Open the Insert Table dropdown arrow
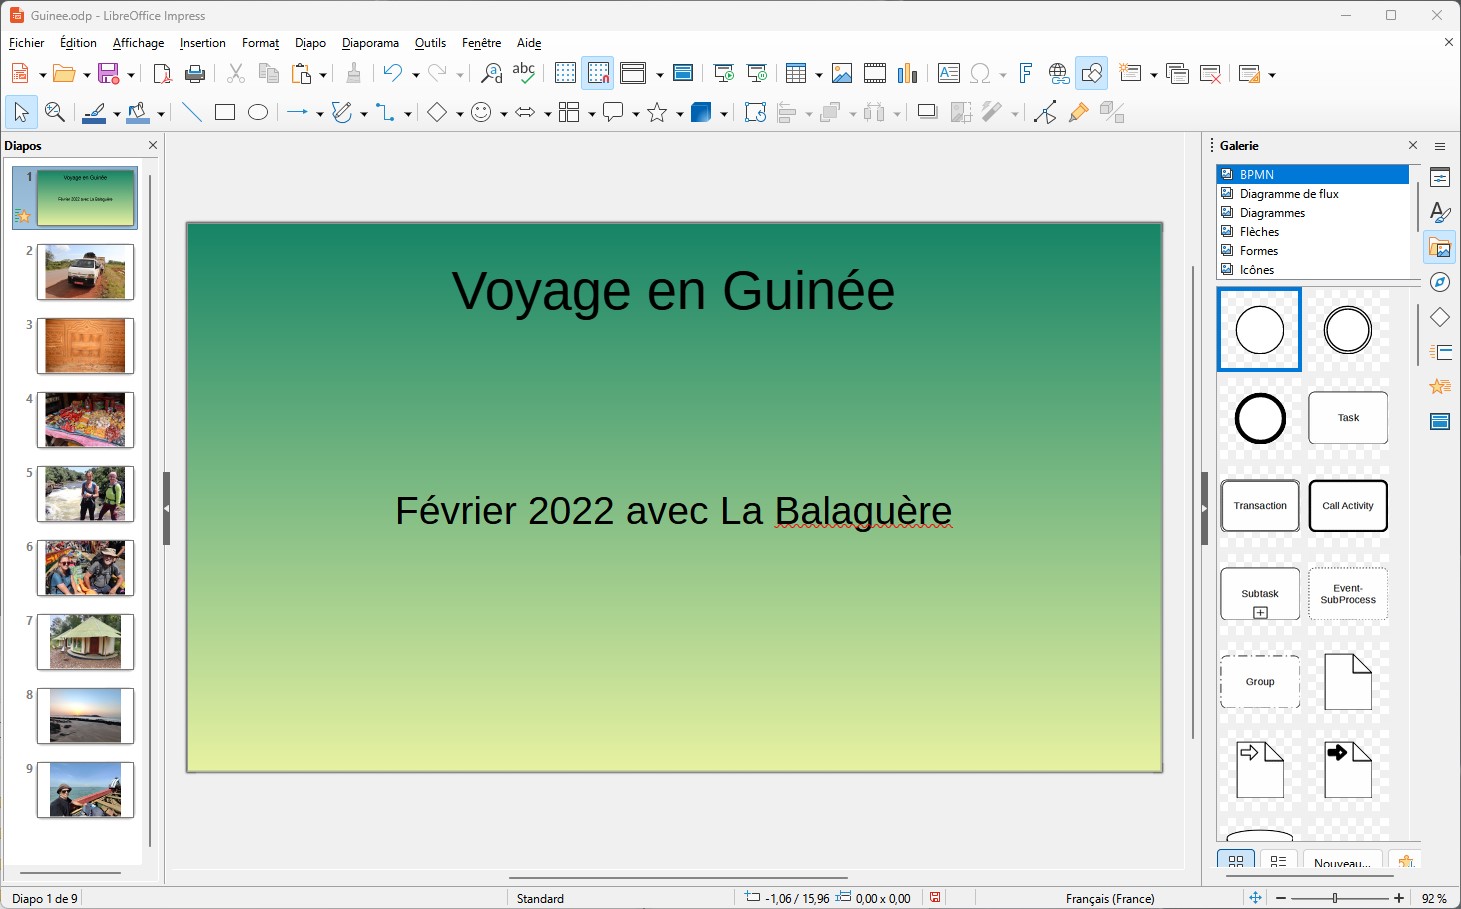Viewport: 1461px width, 909px height. [818, 75]
